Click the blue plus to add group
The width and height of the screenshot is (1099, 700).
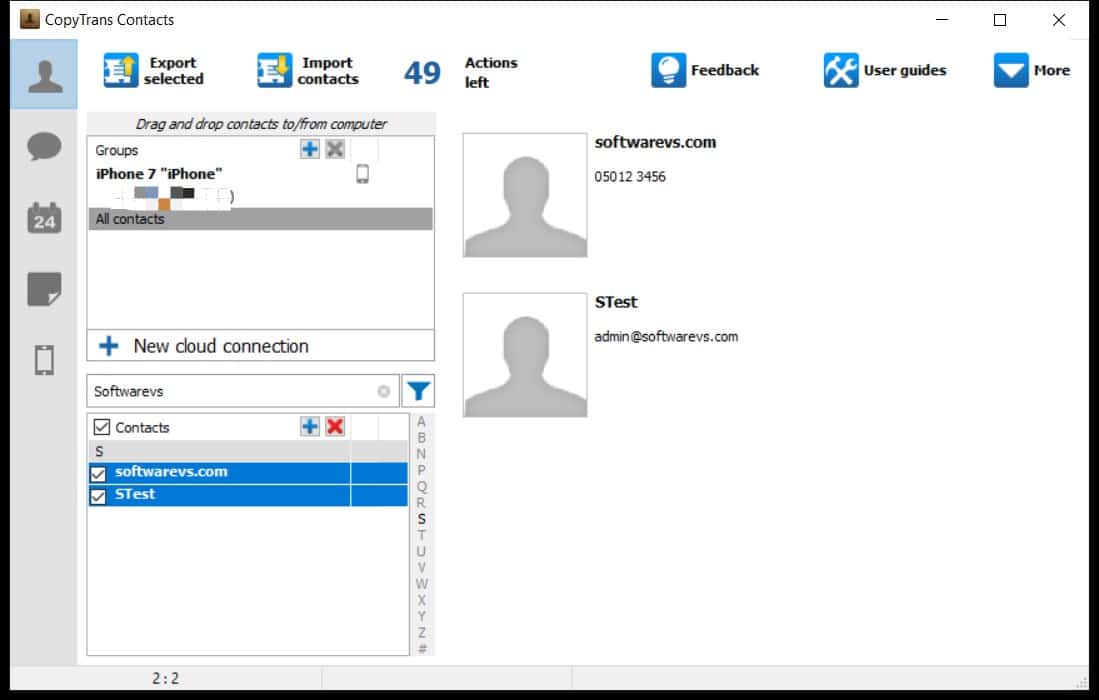tap(310, 149)
